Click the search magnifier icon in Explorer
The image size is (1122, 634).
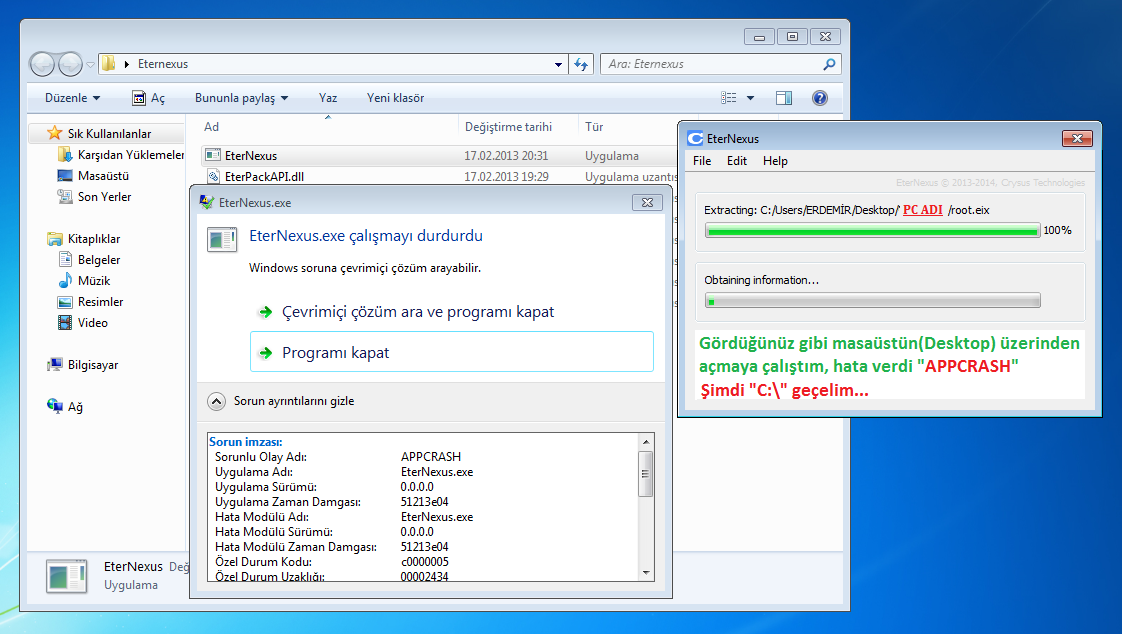[829, 64]
